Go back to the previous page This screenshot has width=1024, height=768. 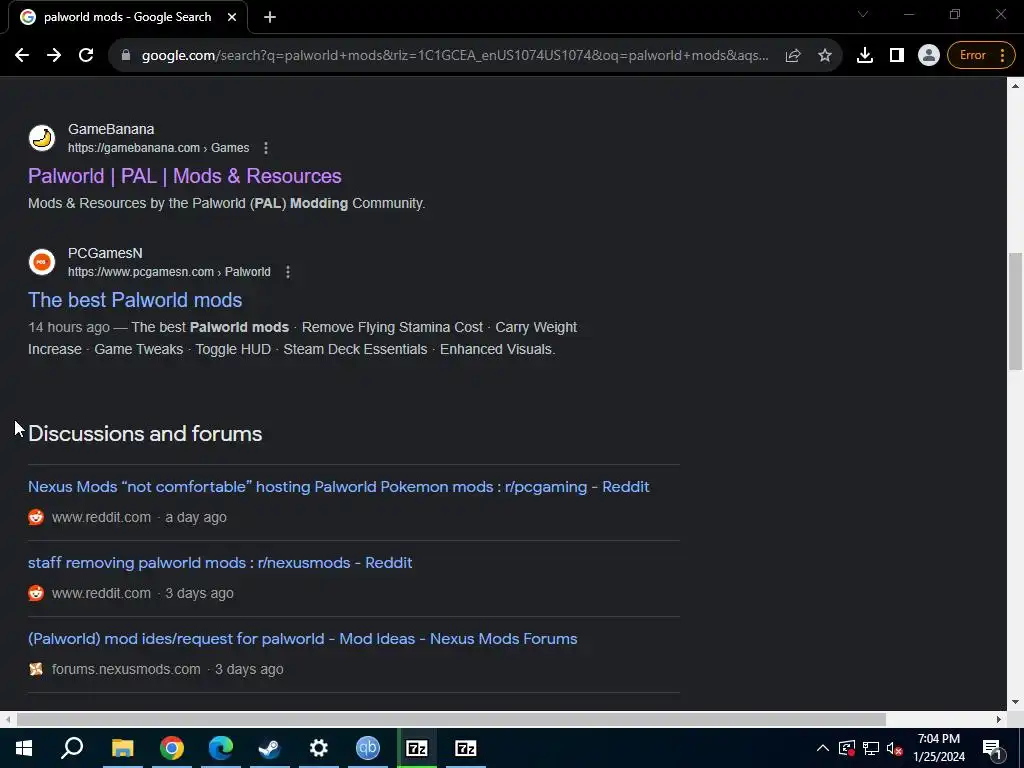pos(22,56)
